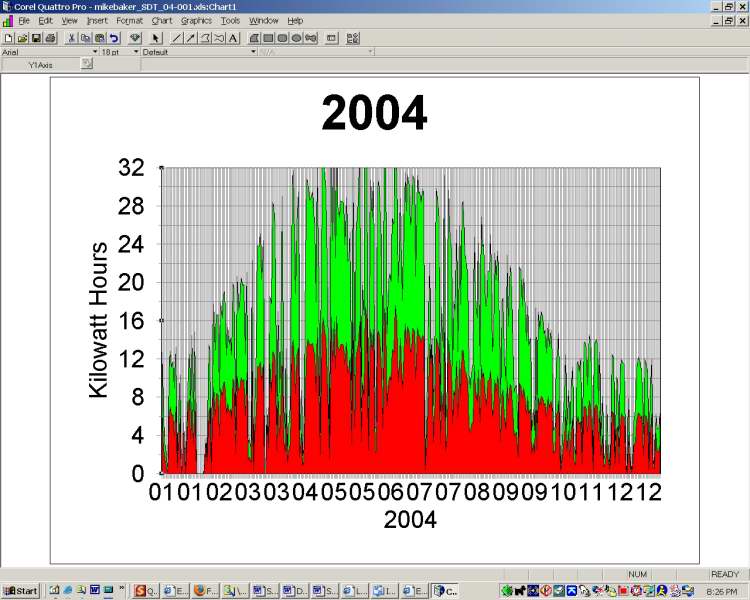Open the Graphics menu
Image resolution: width=750 pixels, height=600 pixels.
point(195,20)
